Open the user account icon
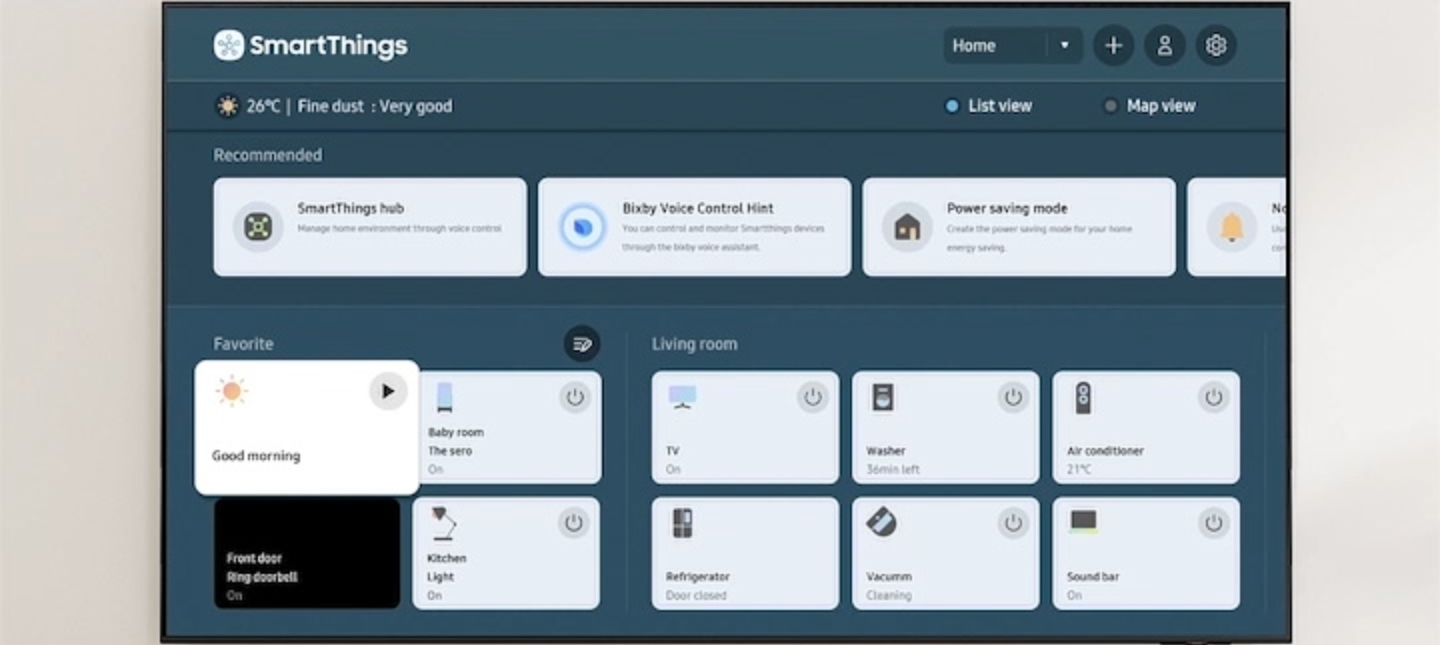 click(1164, 45)
